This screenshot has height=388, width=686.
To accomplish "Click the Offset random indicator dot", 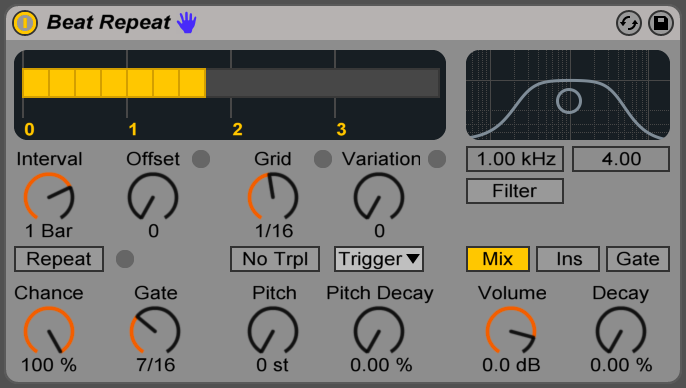I will [x=201, y=159].
